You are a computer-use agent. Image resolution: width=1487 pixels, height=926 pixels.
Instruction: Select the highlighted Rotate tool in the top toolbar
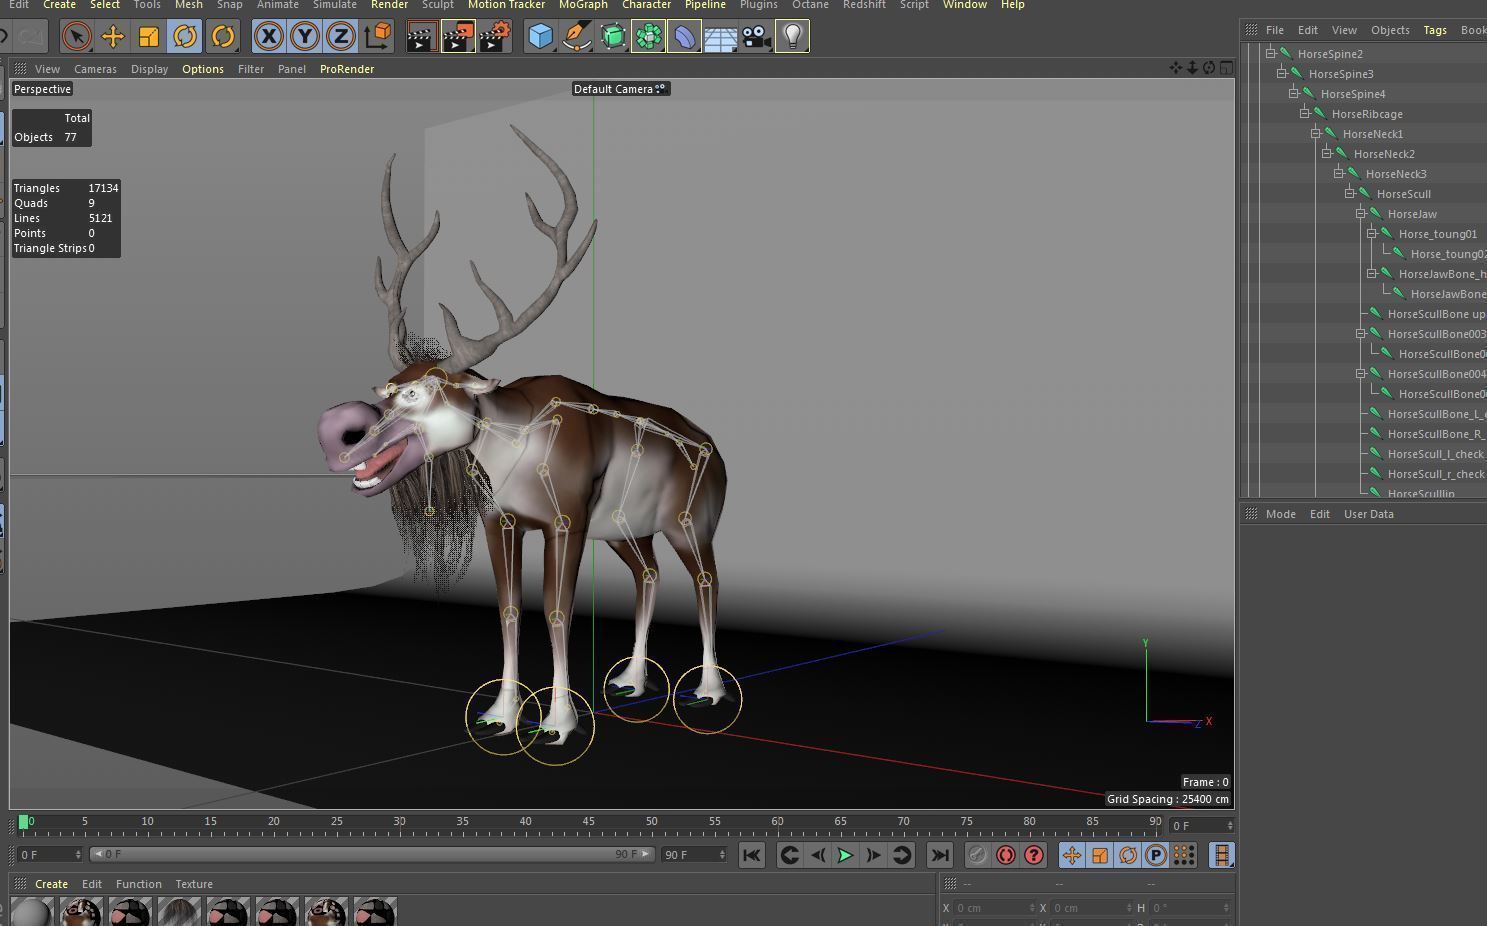point(185,37)
